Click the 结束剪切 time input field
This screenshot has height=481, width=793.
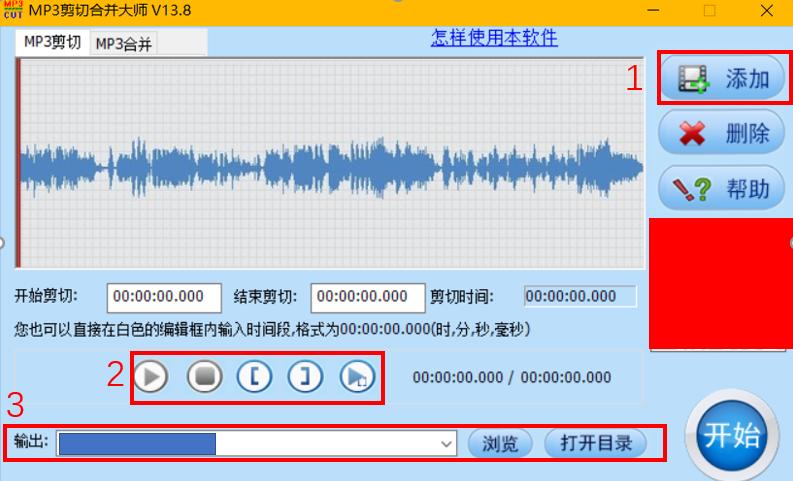point(368,297)
